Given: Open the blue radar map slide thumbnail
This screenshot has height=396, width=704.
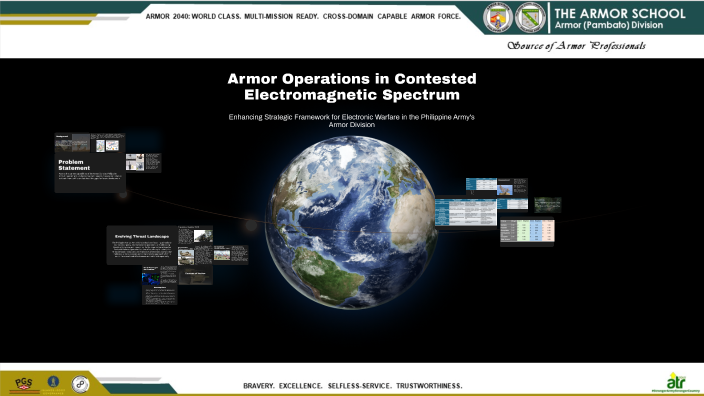Looking at the screenshot, I should coord(159,275).
